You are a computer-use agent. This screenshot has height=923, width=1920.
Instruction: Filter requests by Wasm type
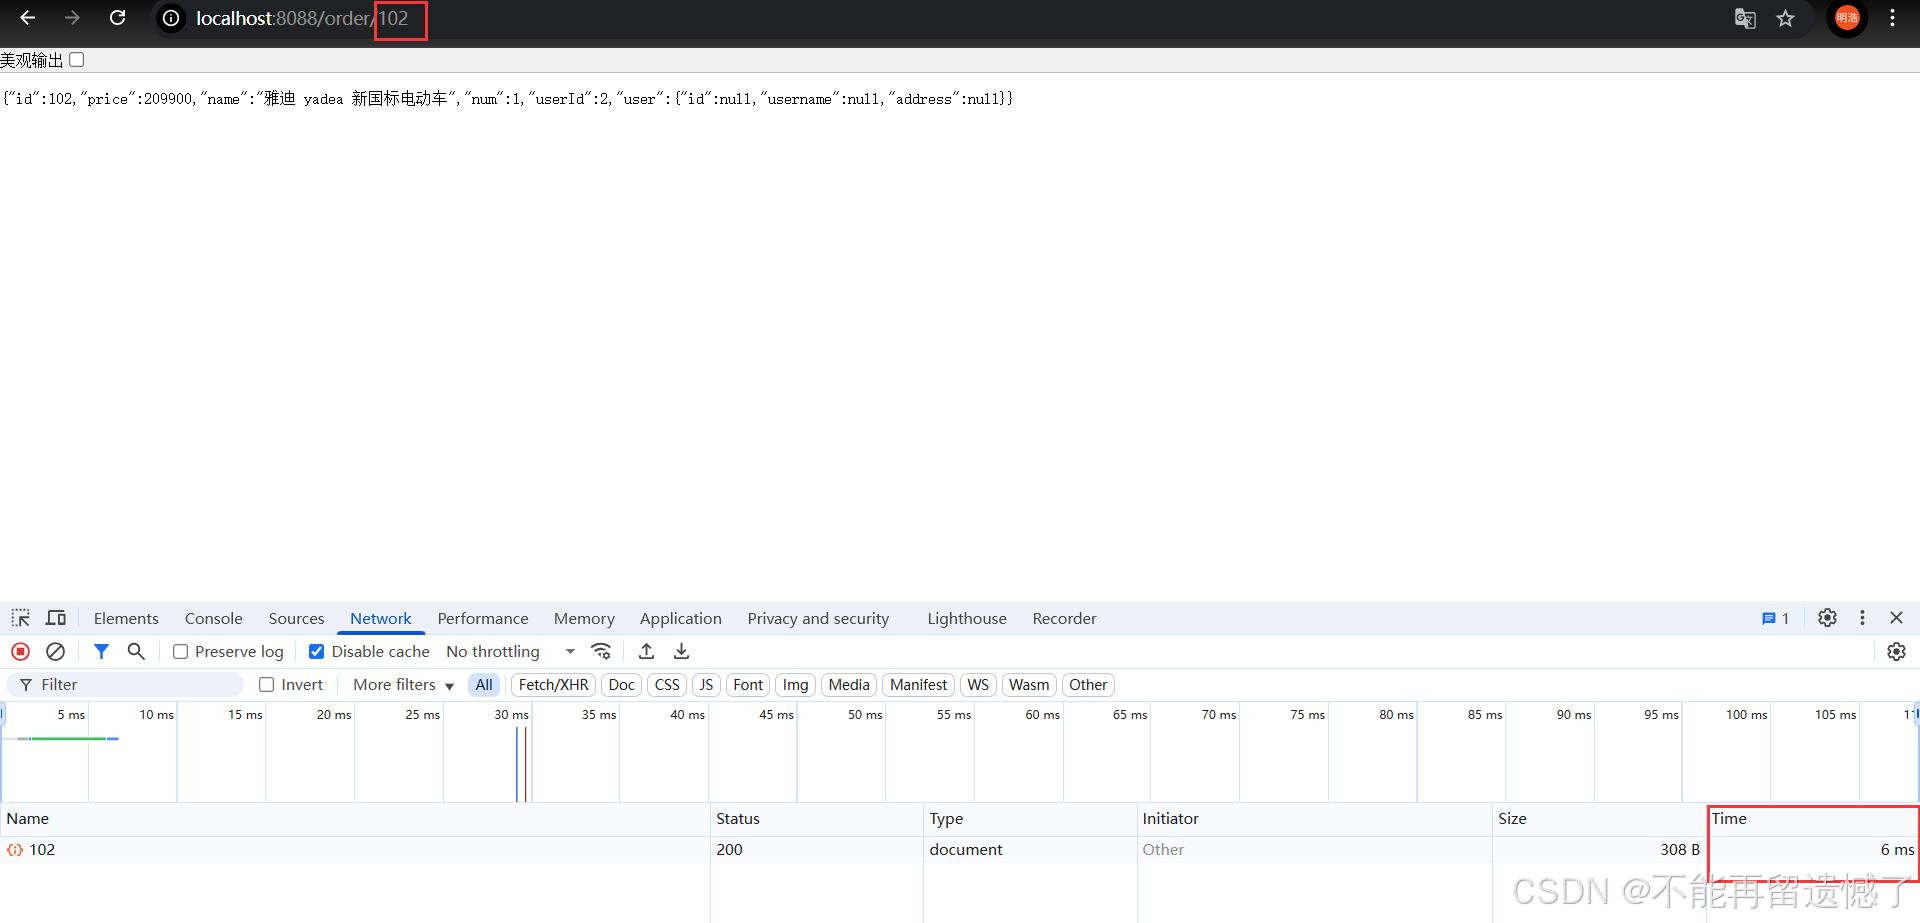tap(1029, 685)
